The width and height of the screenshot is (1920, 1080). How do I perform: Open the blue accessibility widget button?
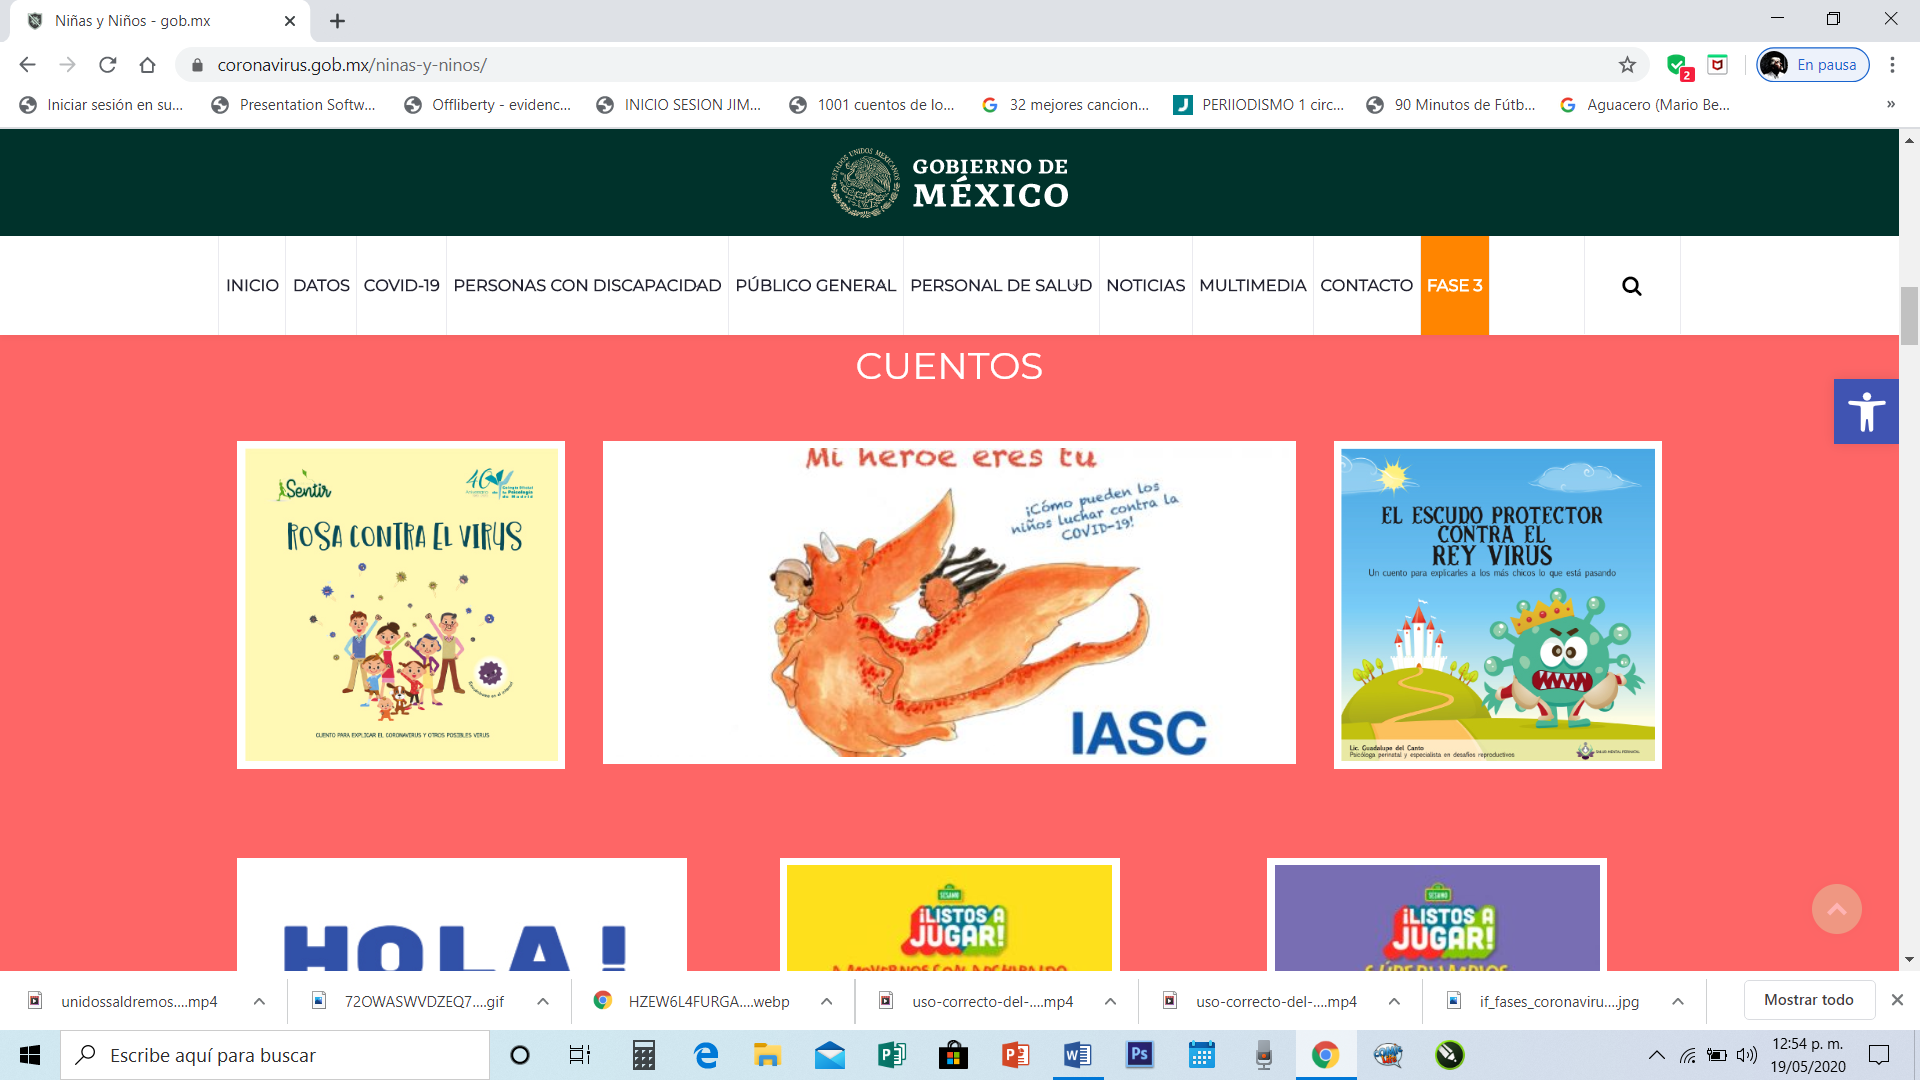point(1866,412)
